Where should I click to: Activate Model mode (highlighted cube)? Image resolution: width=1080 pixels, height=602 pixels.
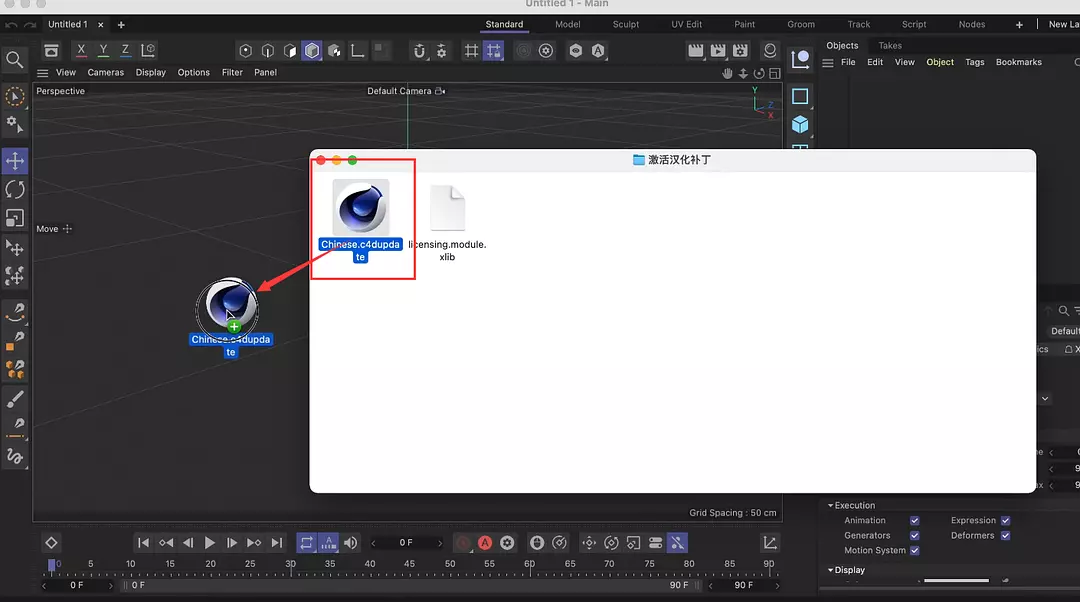pos(312,51)
